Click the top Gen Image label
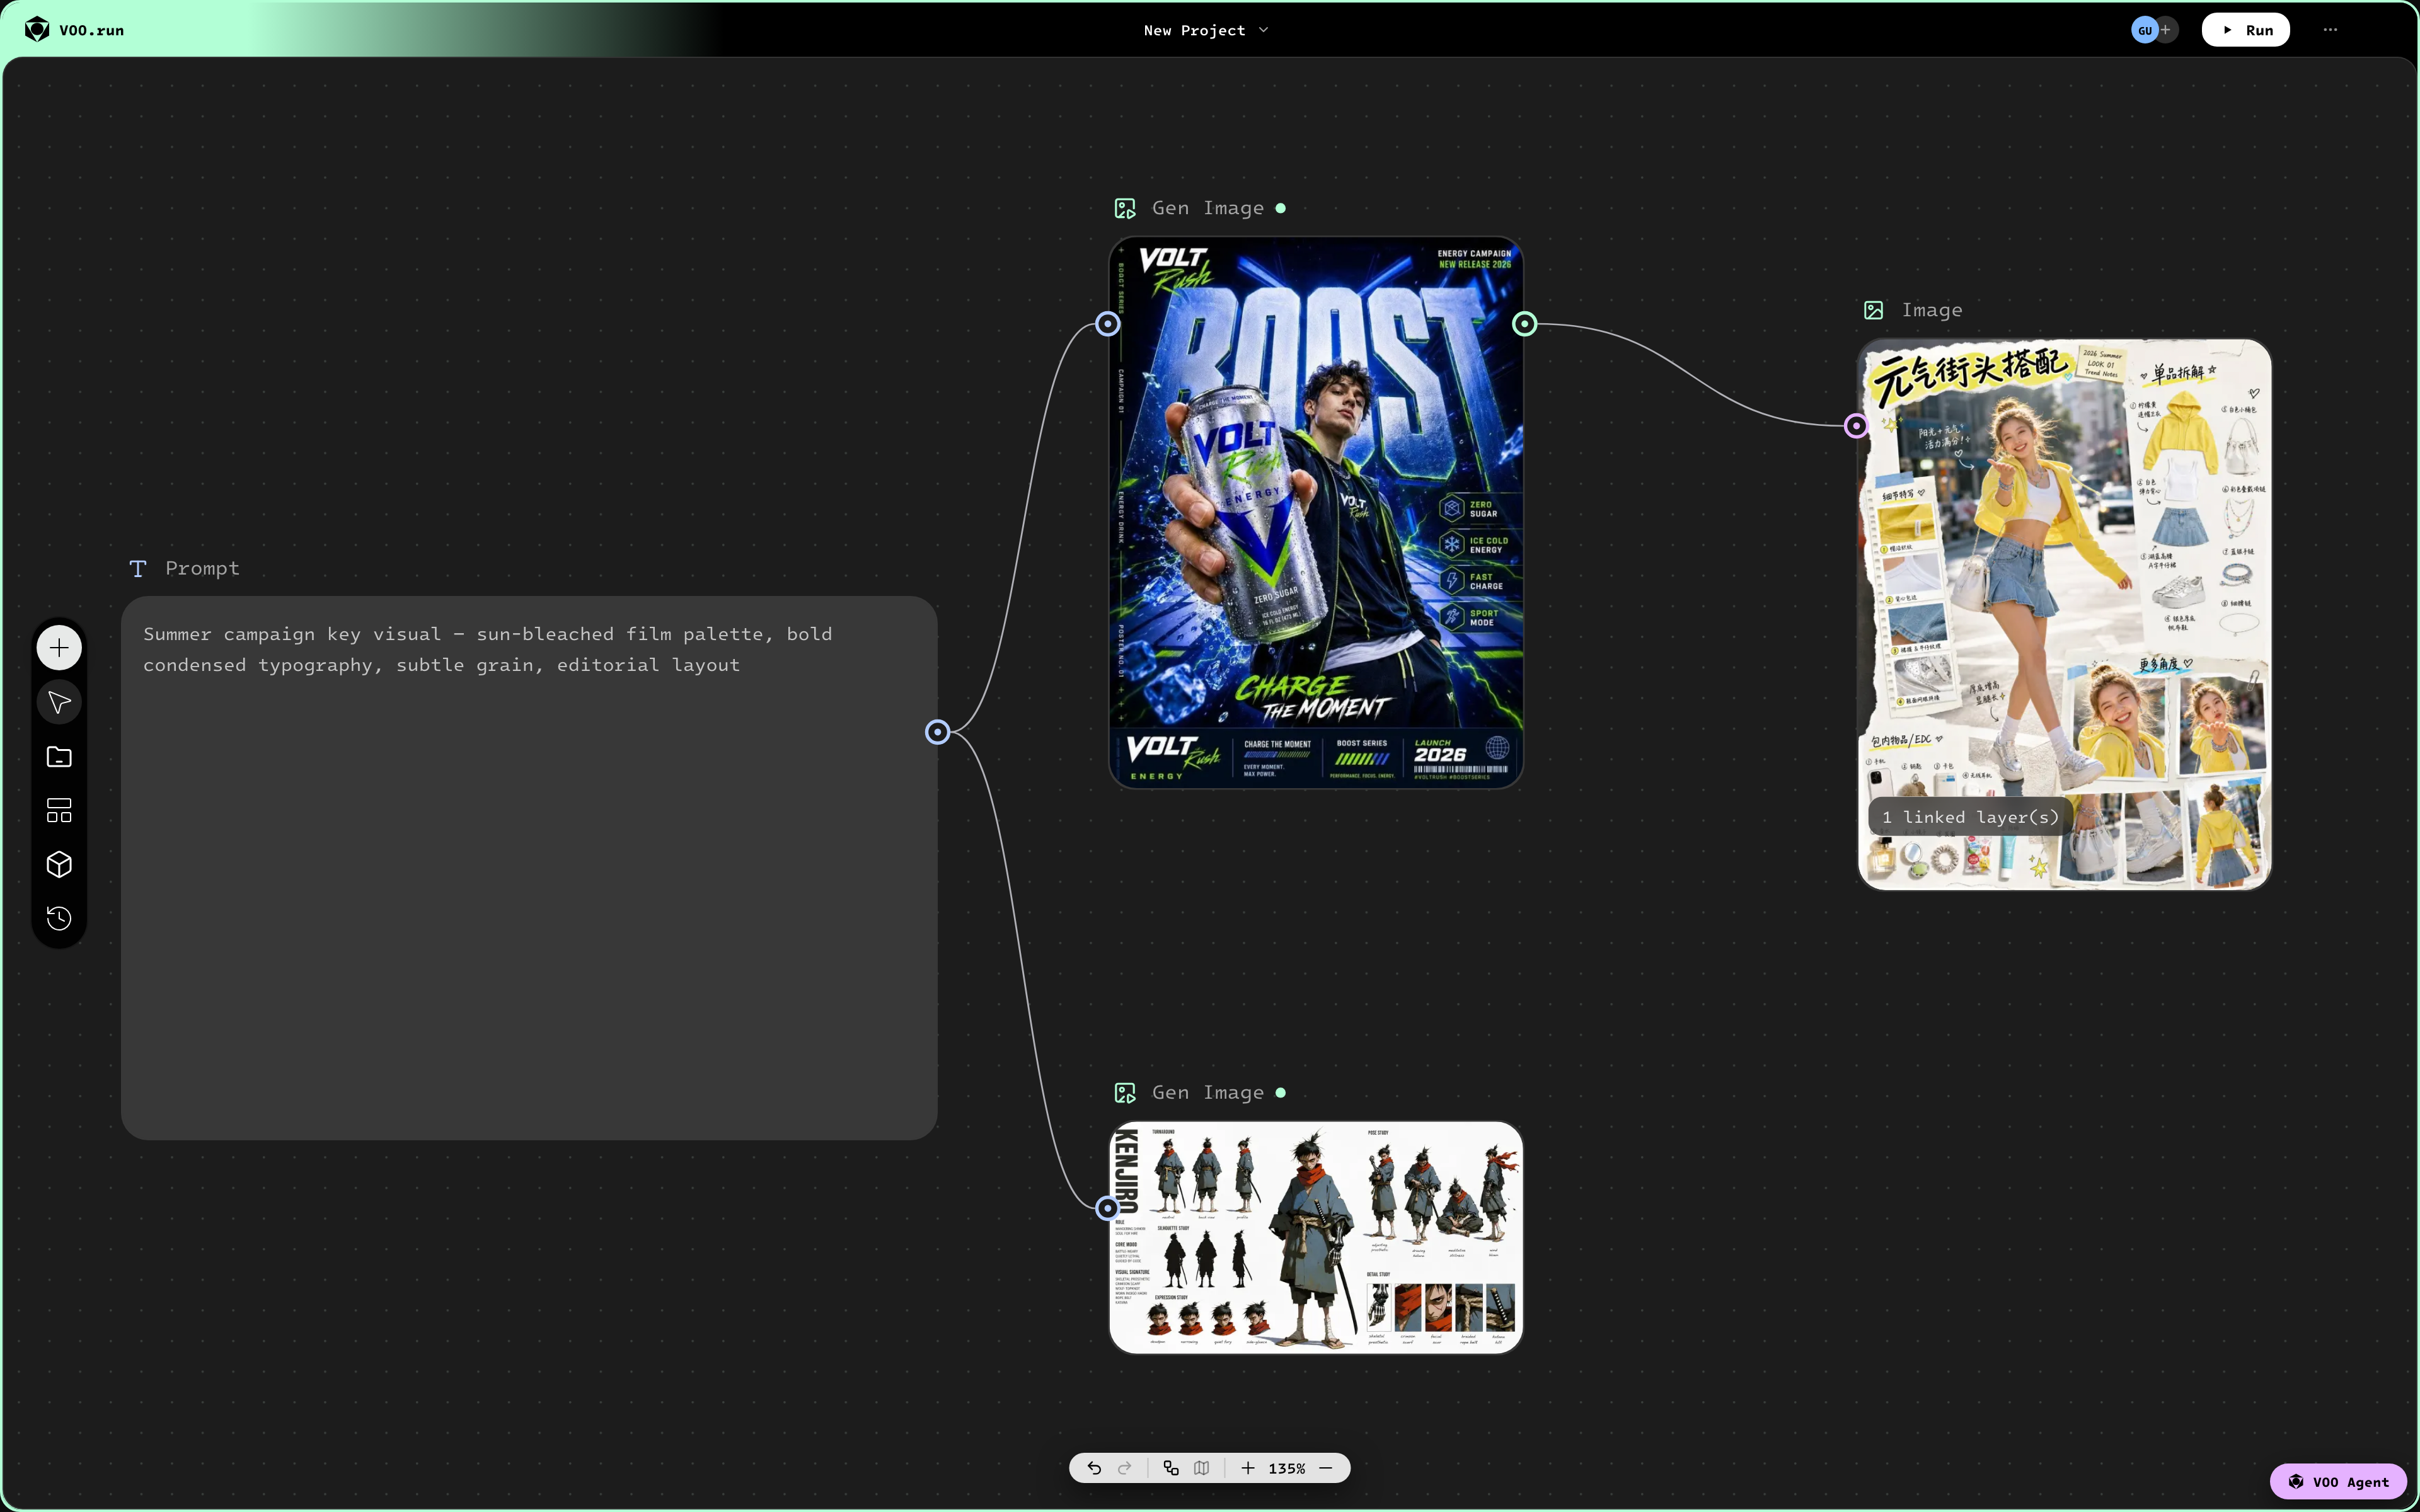This screenshot has width=2420, height=1512. point(1208,208)
